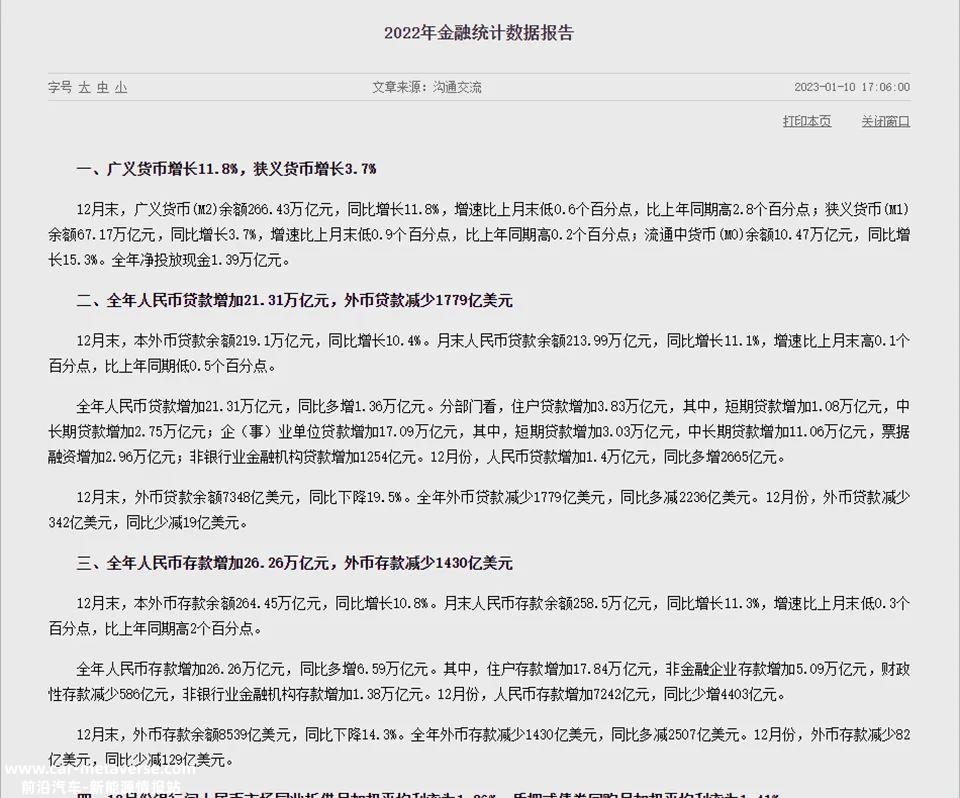Click text 外币存款余额8539亿美元
Viewport: 960px width, 798px height.
pyautogui.click(x=212, y=734)
